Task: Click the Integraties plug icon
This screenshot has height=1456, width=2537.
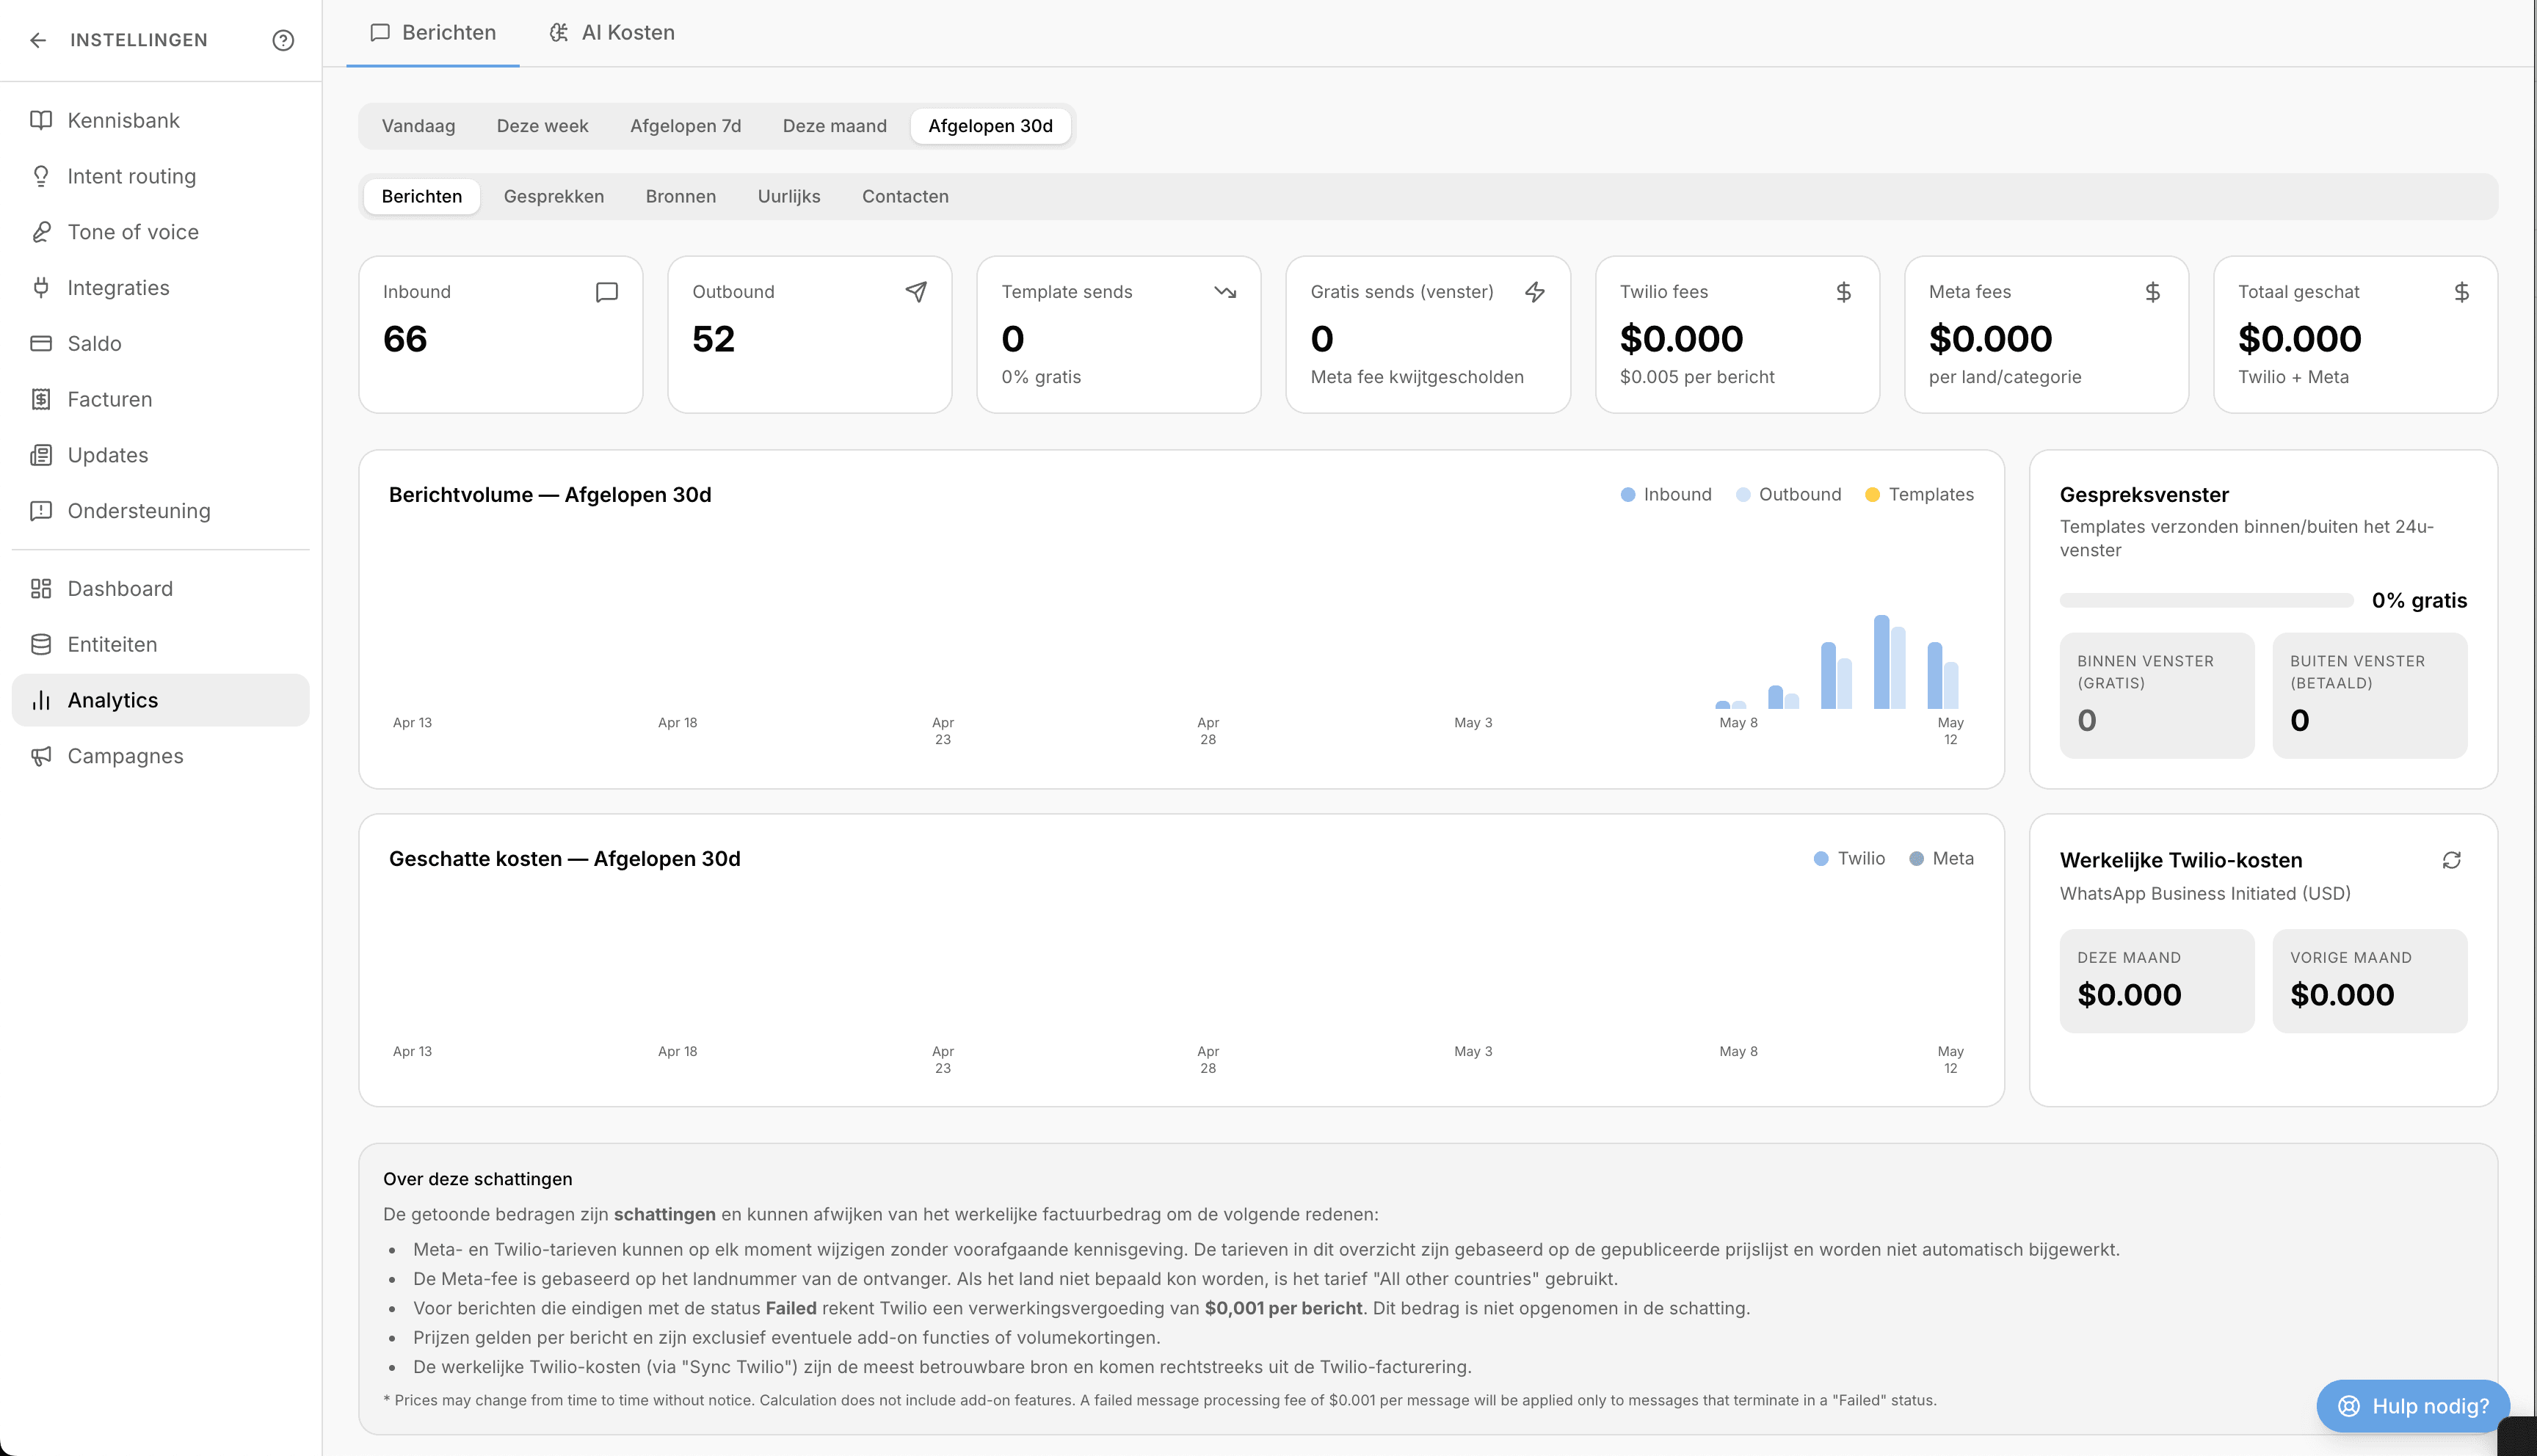Action: coord(41,288)
